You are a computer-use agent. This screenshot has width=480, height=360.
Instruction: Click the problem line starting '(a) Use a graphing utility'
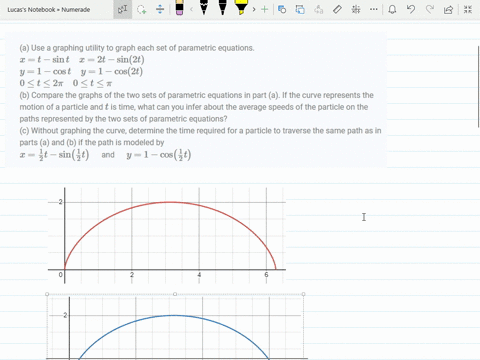tap(137, 48)
